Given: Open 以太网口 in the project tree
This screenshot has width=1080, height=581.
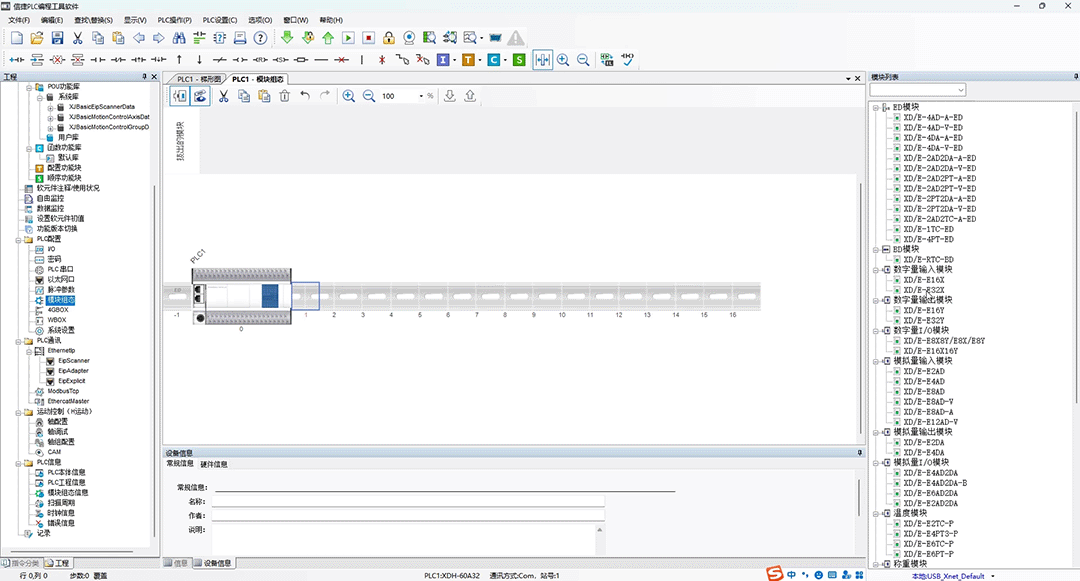Looking at the screenshot, I should [x=61, y=279].
